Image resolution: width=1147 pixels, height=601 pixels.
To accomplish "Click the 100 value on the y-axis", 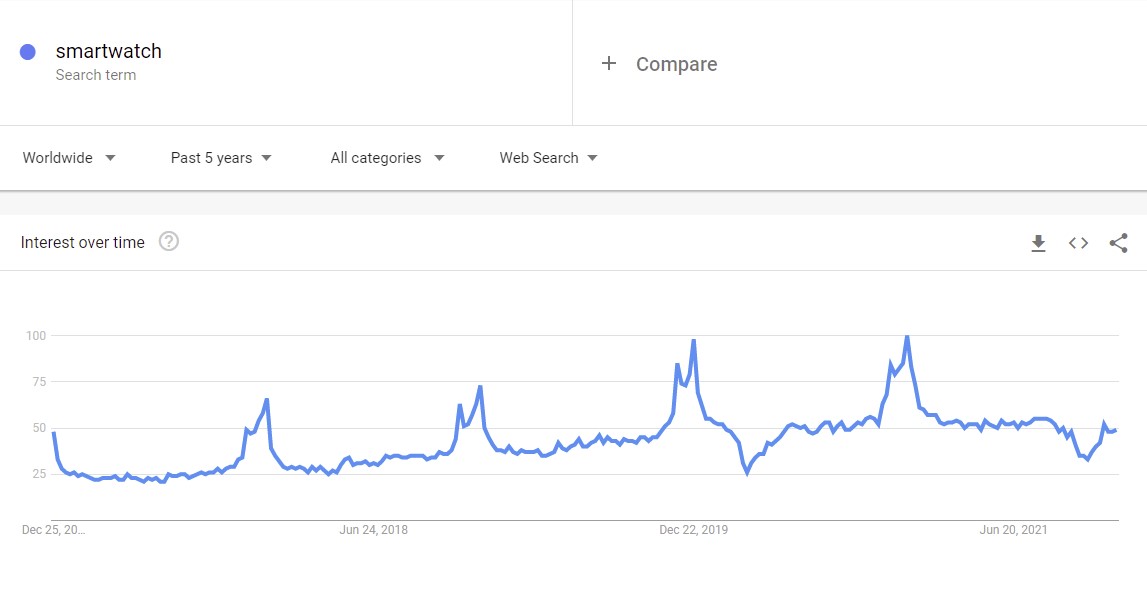I will pyautogui.click(x=36, y=336).
